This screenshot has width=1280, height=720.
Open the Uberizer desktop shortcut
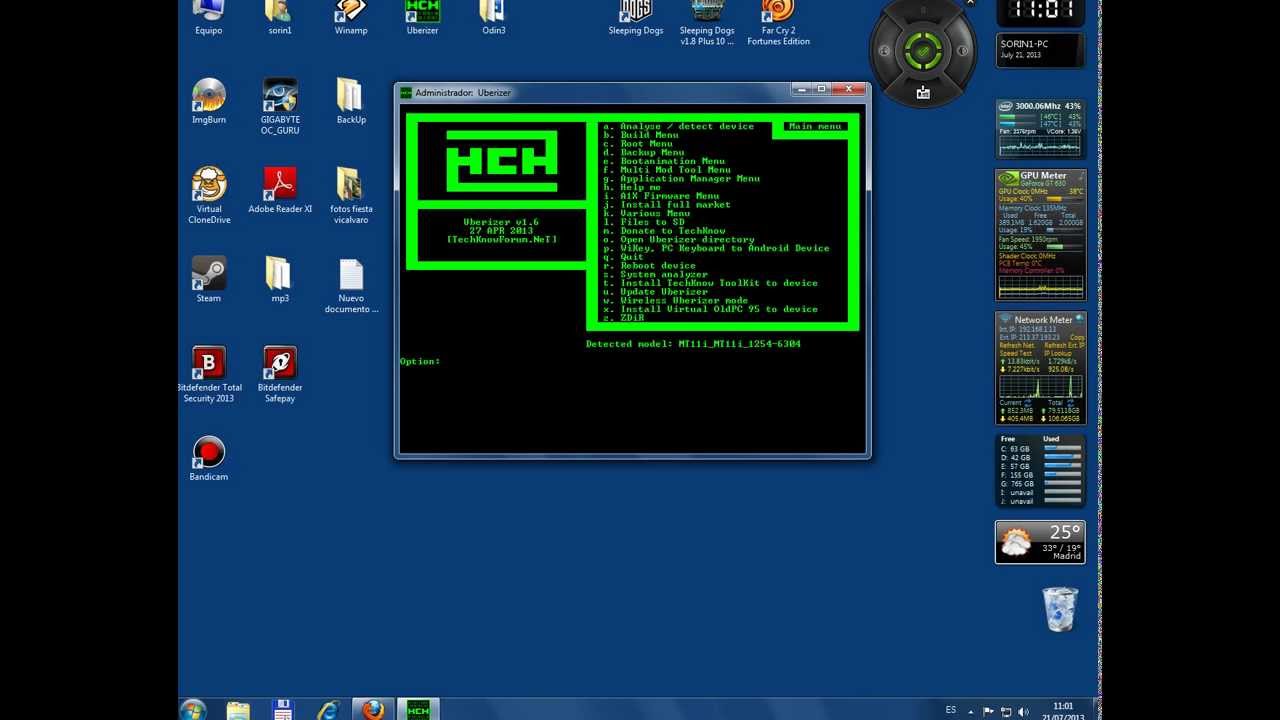[x=422, y=17]
